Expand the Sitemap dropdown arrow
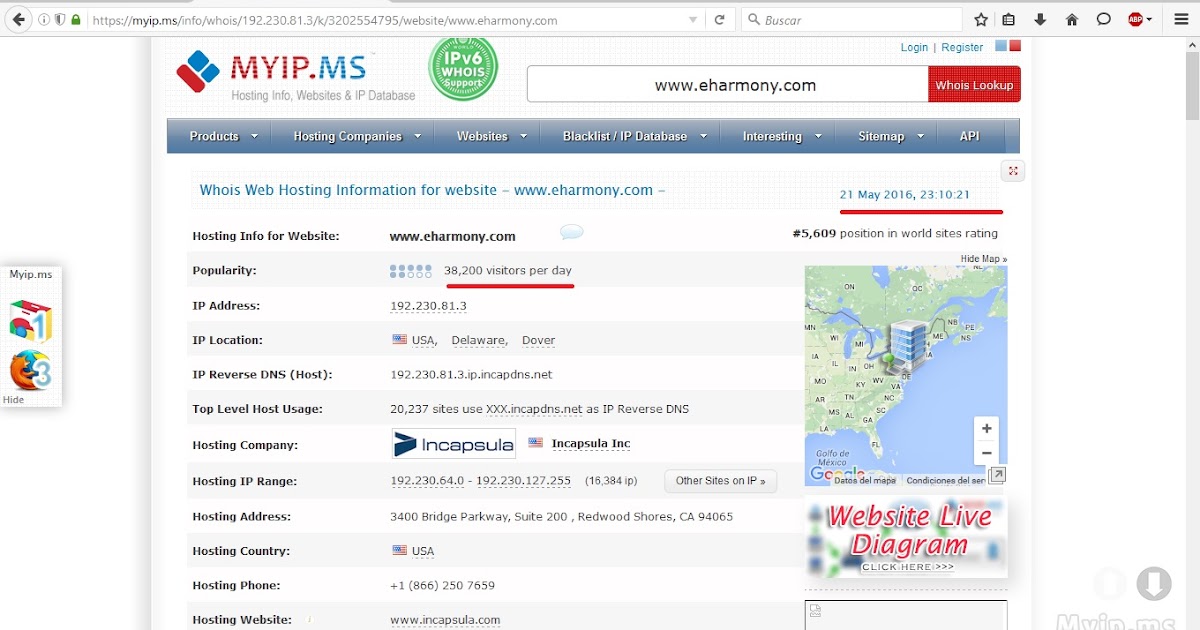This screenshot has height=630, width=1200. tap(921, 136)
